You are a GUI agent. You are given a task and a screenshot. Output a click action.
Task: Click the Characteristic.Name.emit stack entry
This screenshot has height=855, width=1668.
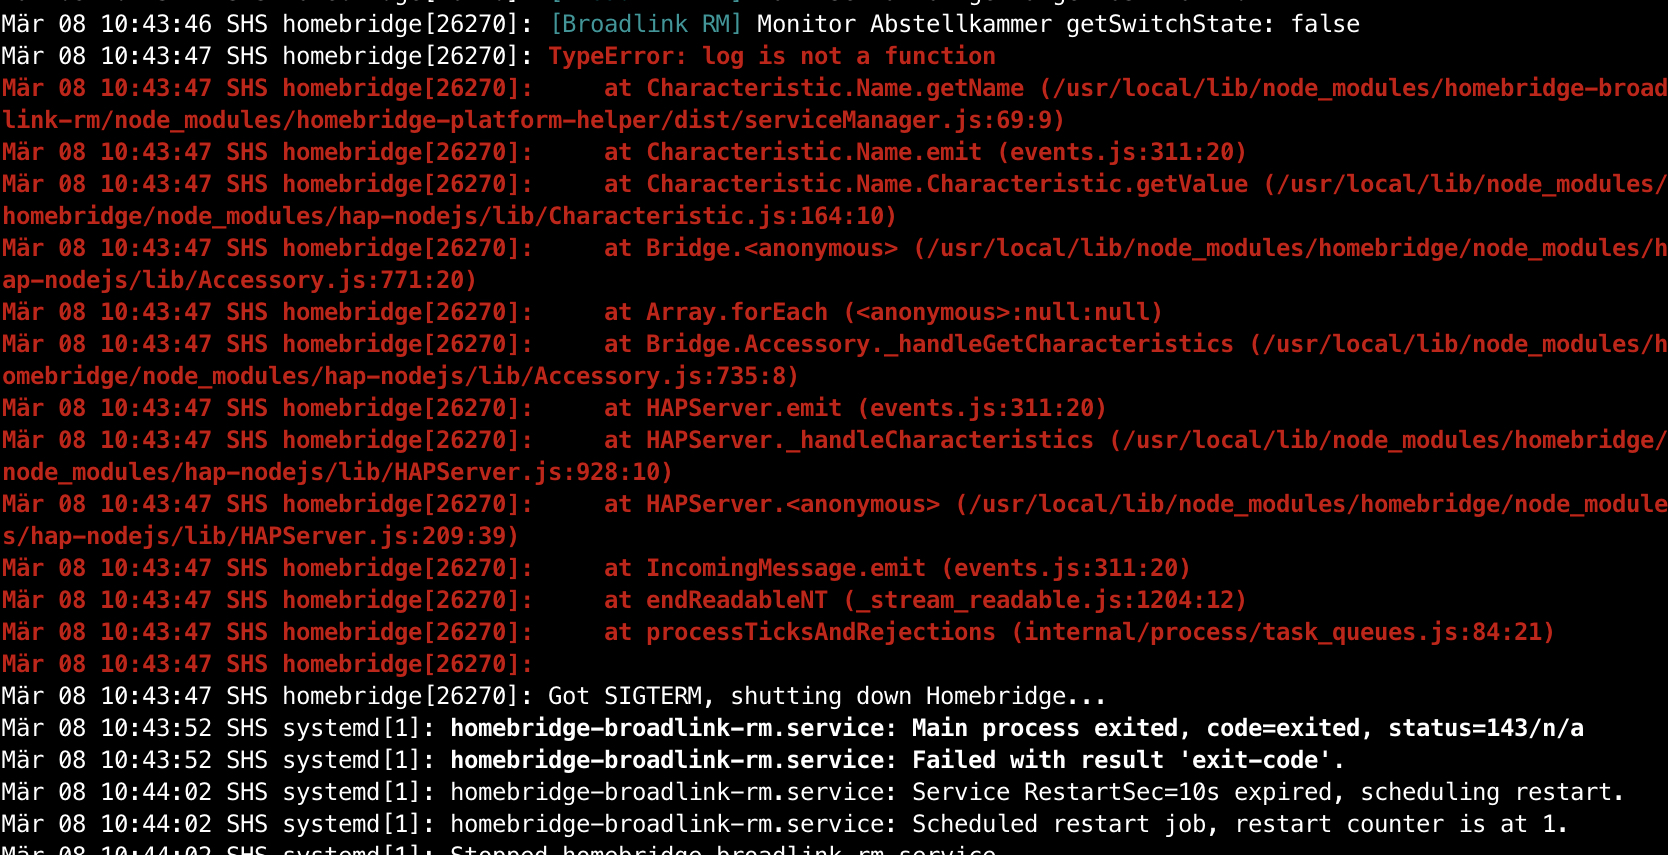coord(814,152)
